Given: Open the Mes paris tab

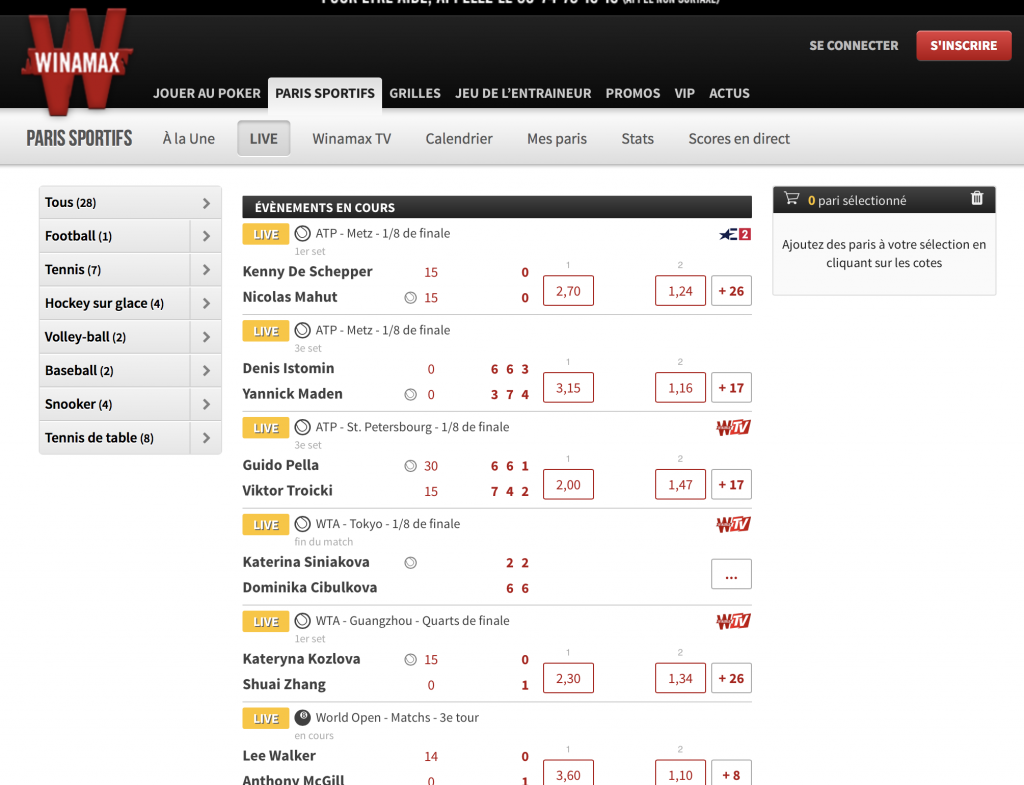Looking at the screenshot, I should tap(557, 138).
